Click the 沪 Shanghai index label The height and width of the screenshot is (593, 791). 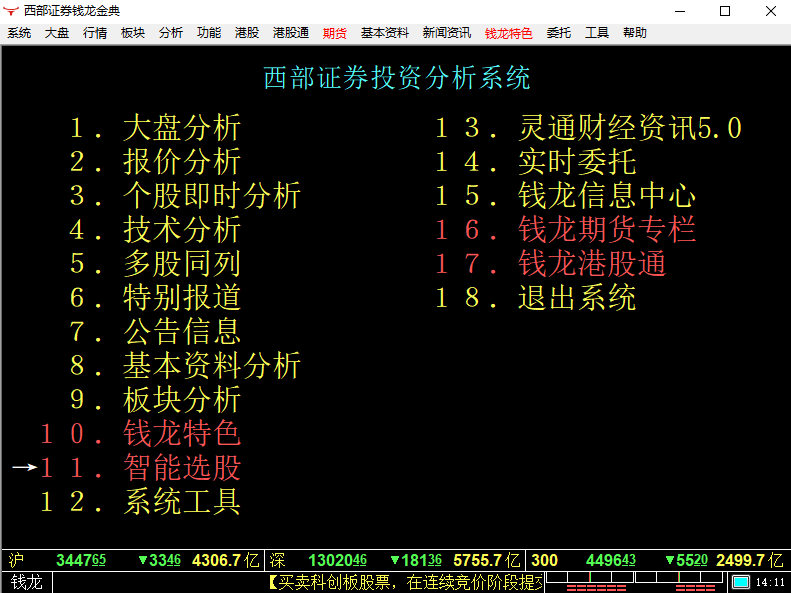(x=16, y=560)
